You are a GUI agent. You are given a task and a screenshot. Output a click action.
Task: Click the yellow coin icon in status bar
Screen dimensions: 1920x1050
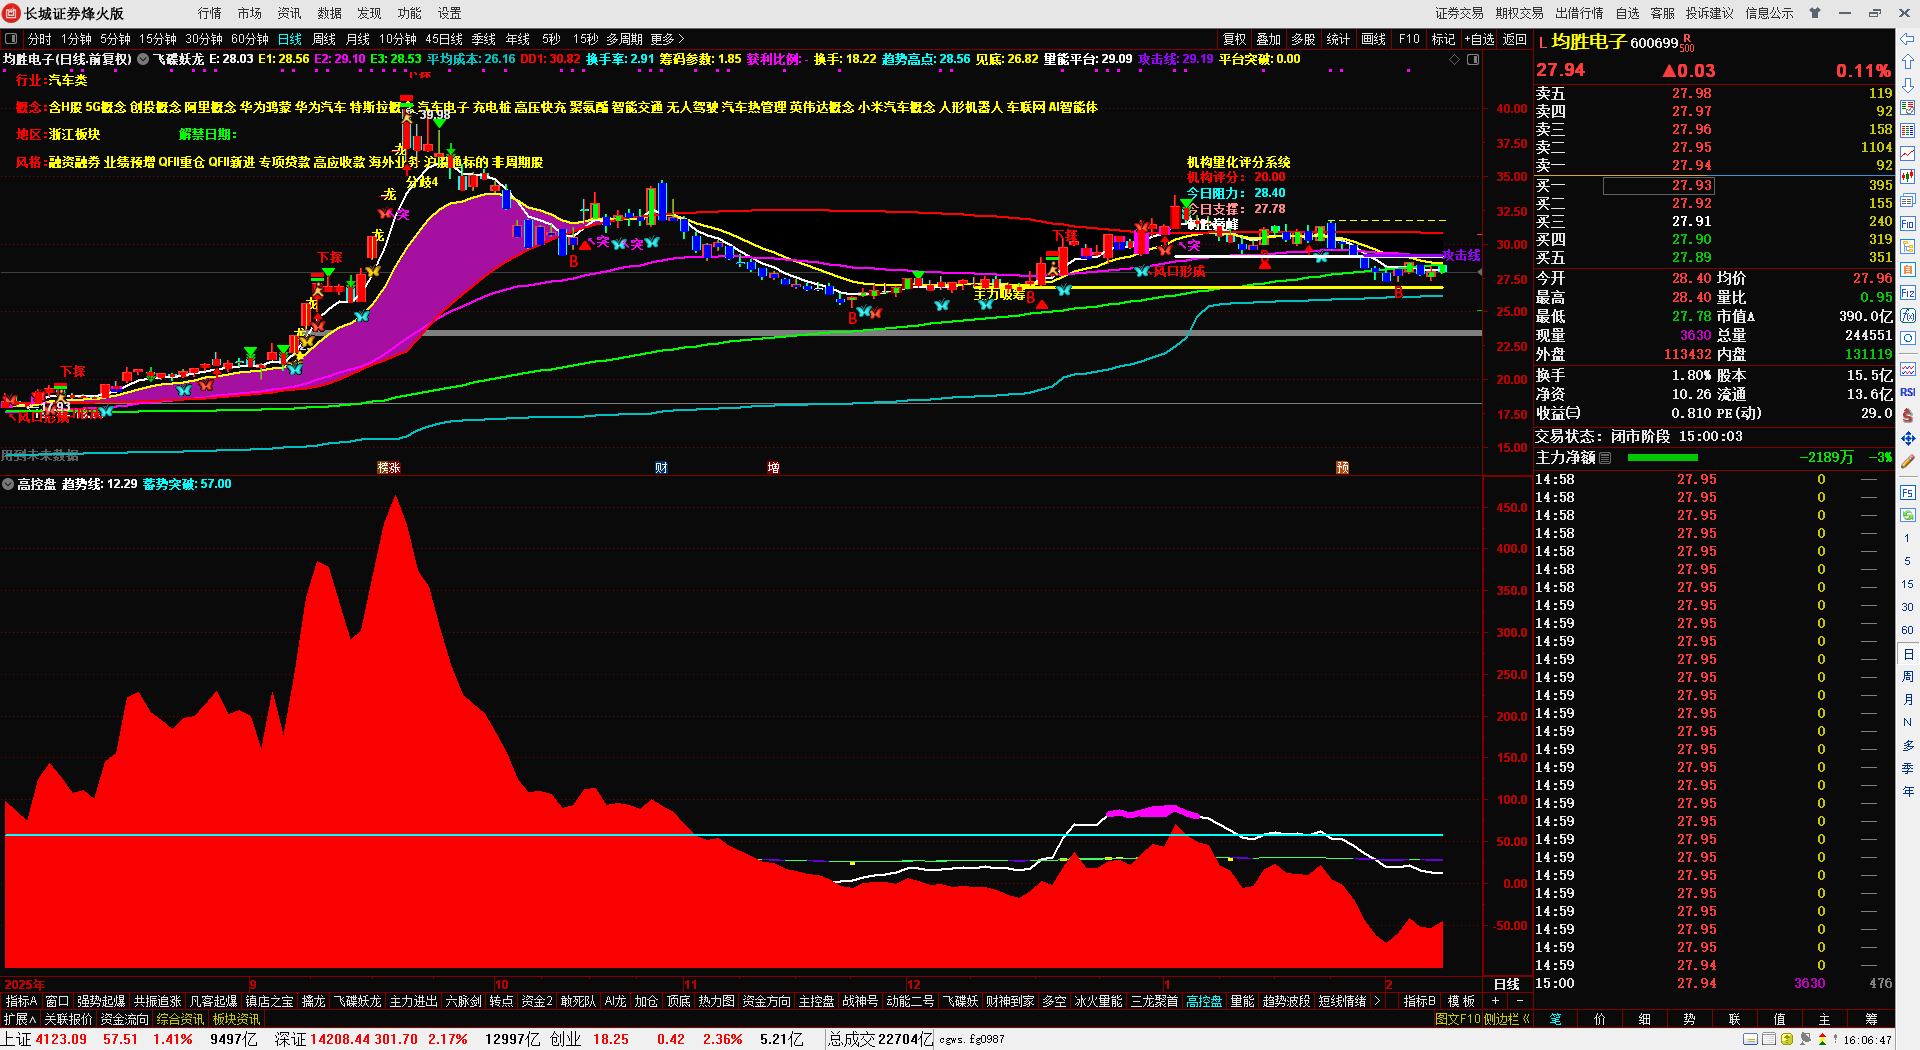1786,1040
